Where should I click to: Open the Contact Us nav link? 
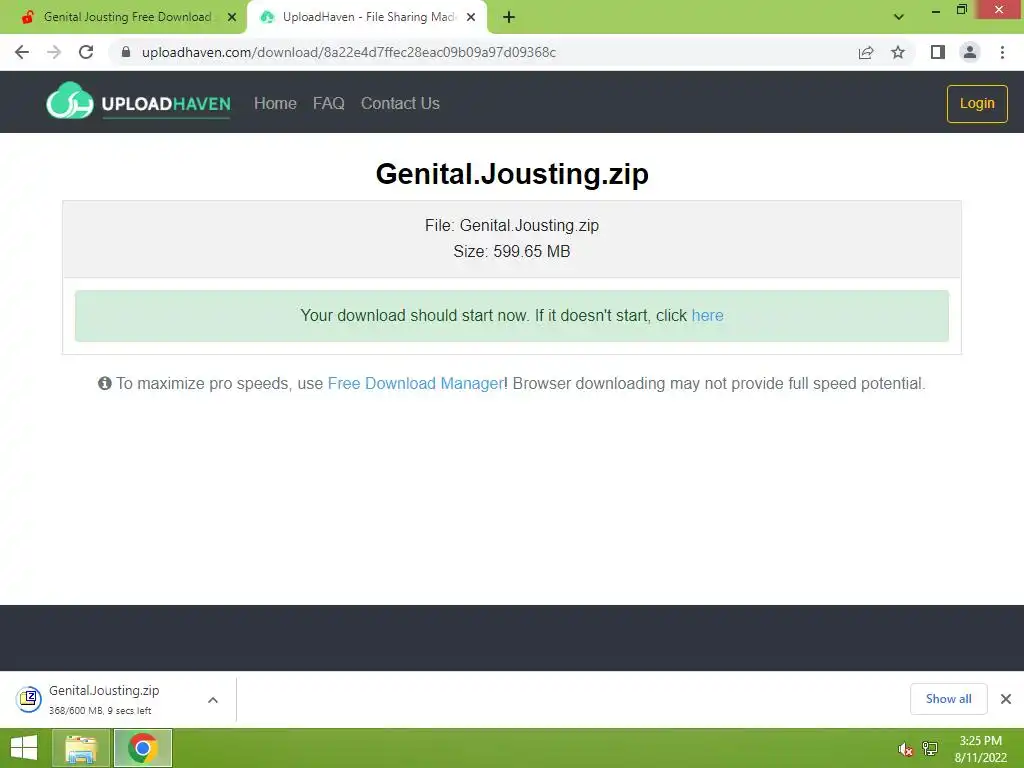coord(400,103)
